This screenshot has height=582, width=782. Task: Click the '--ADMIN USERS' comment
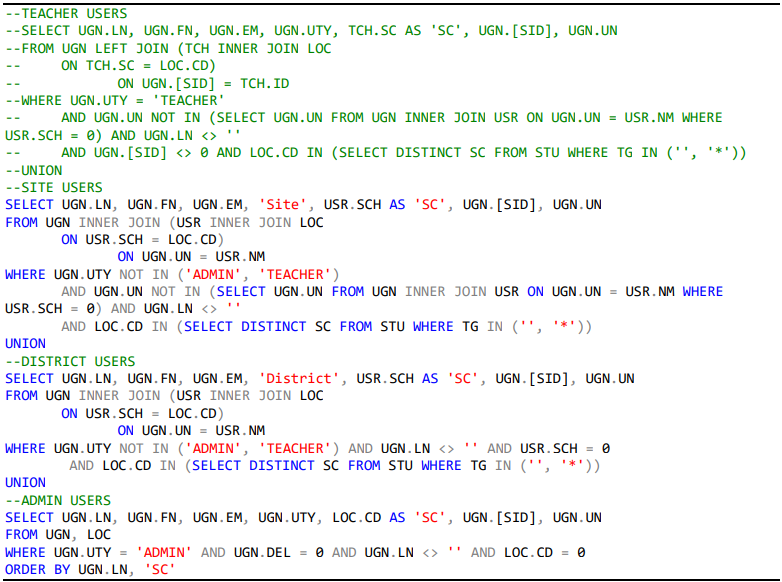[58, 500]
